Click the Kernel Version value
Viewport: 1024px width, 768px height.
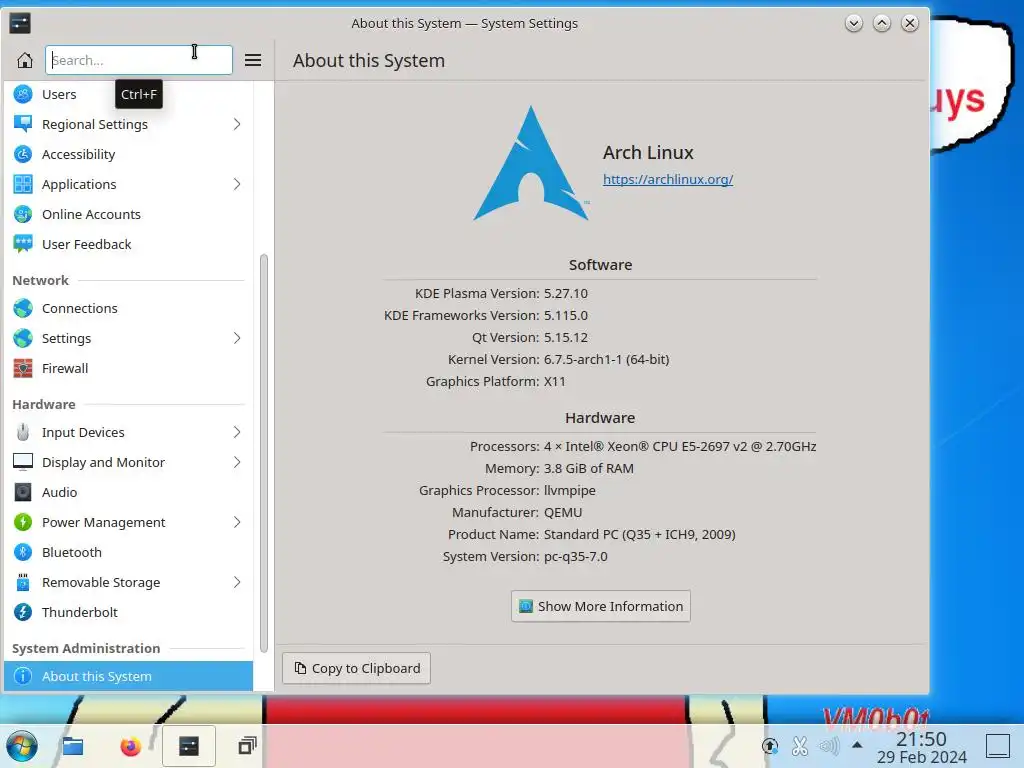pos(606,359)
